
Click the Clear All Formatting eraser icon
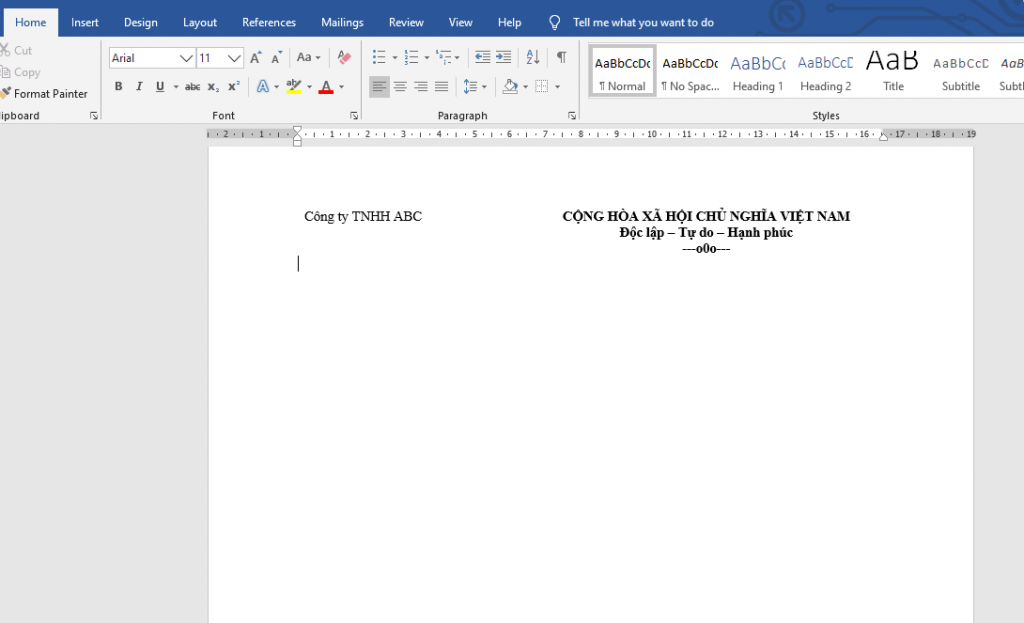coord(344,58)
